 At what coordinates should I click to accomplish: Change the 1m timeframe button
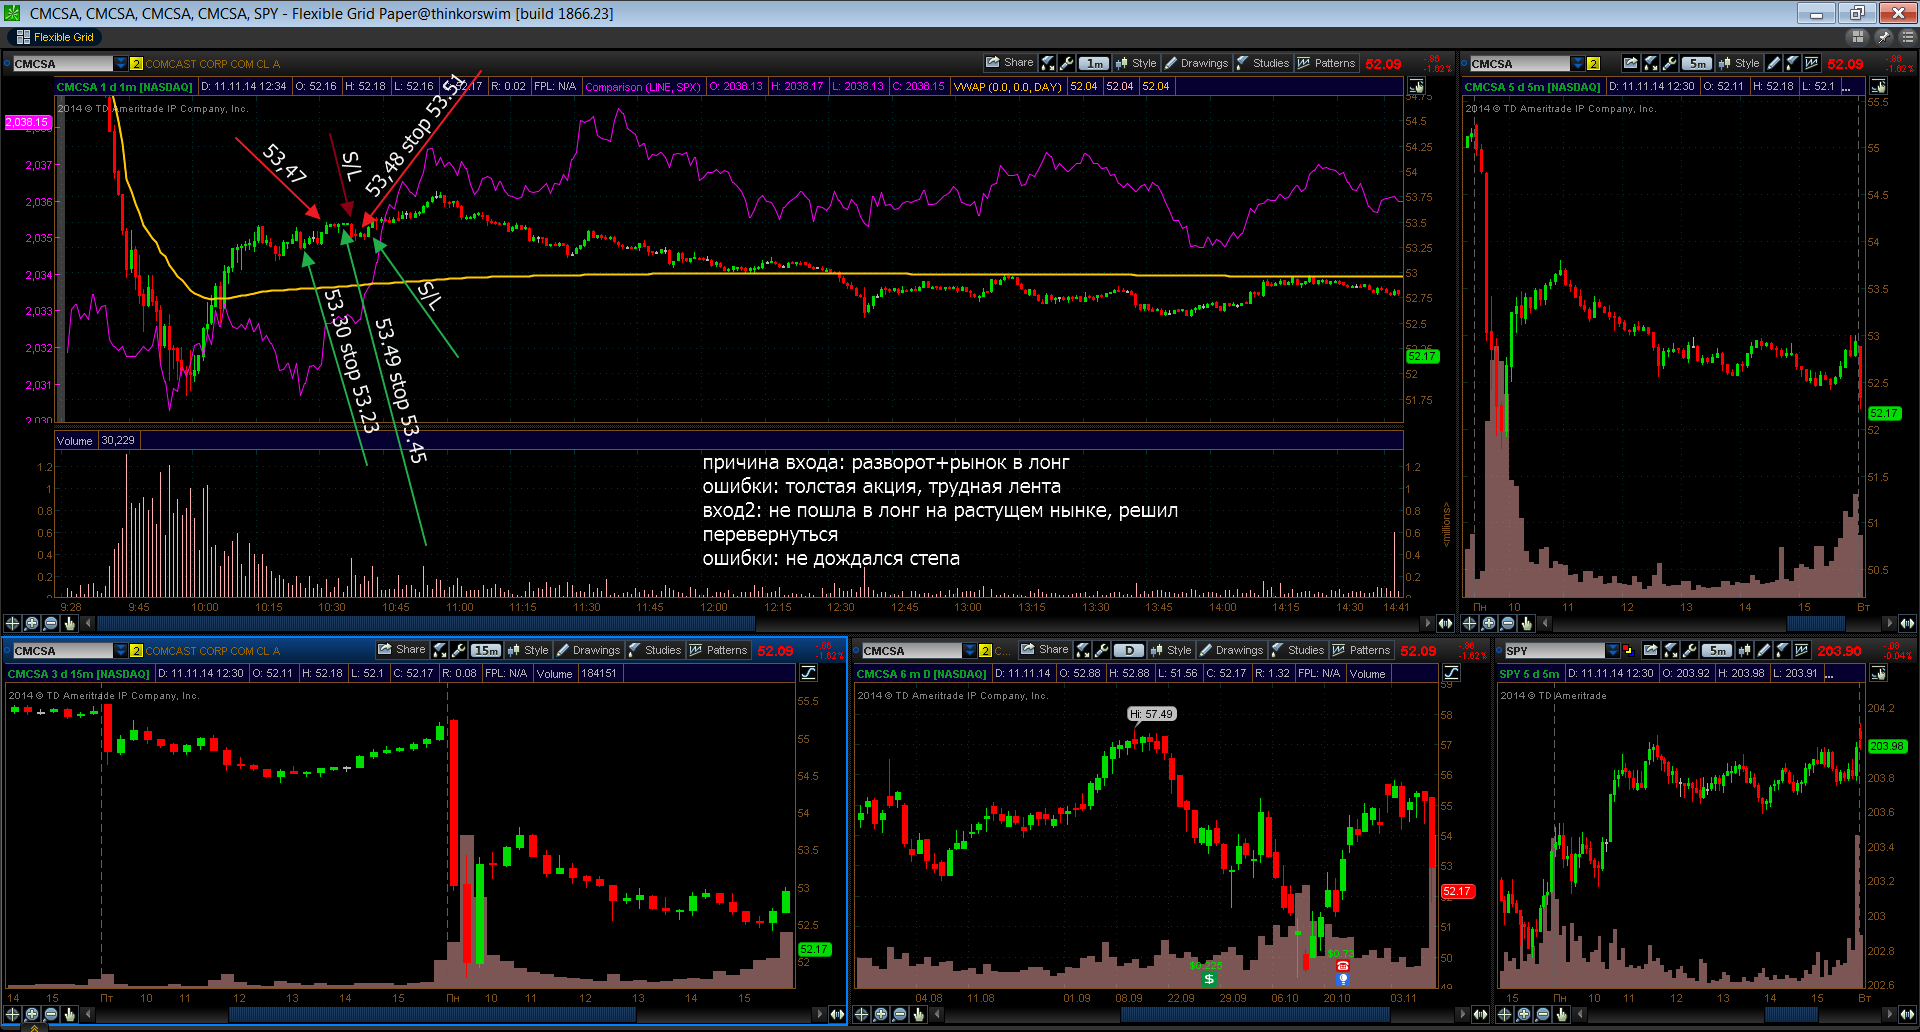(1094, 63)
